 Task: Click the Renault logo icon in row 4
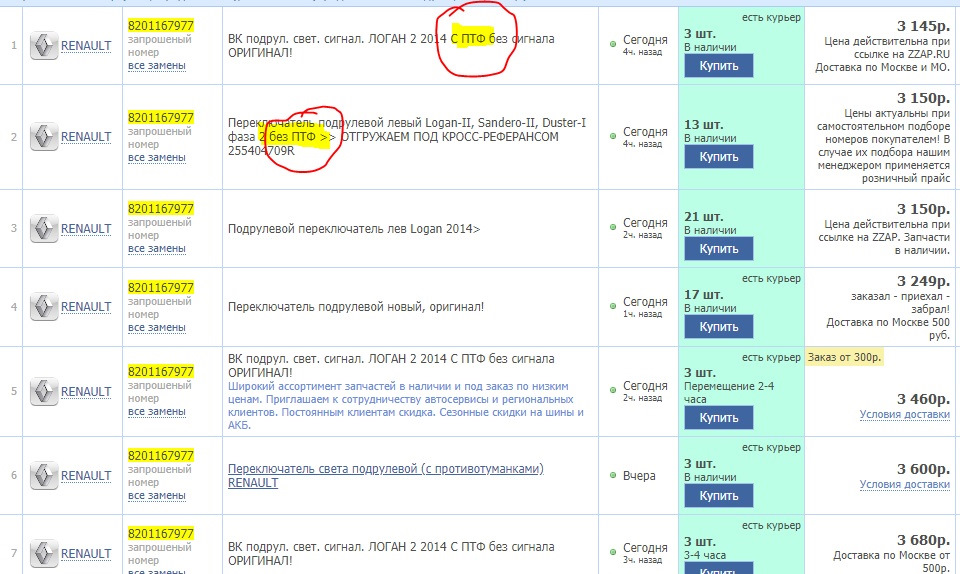click(x=44, y=307)
